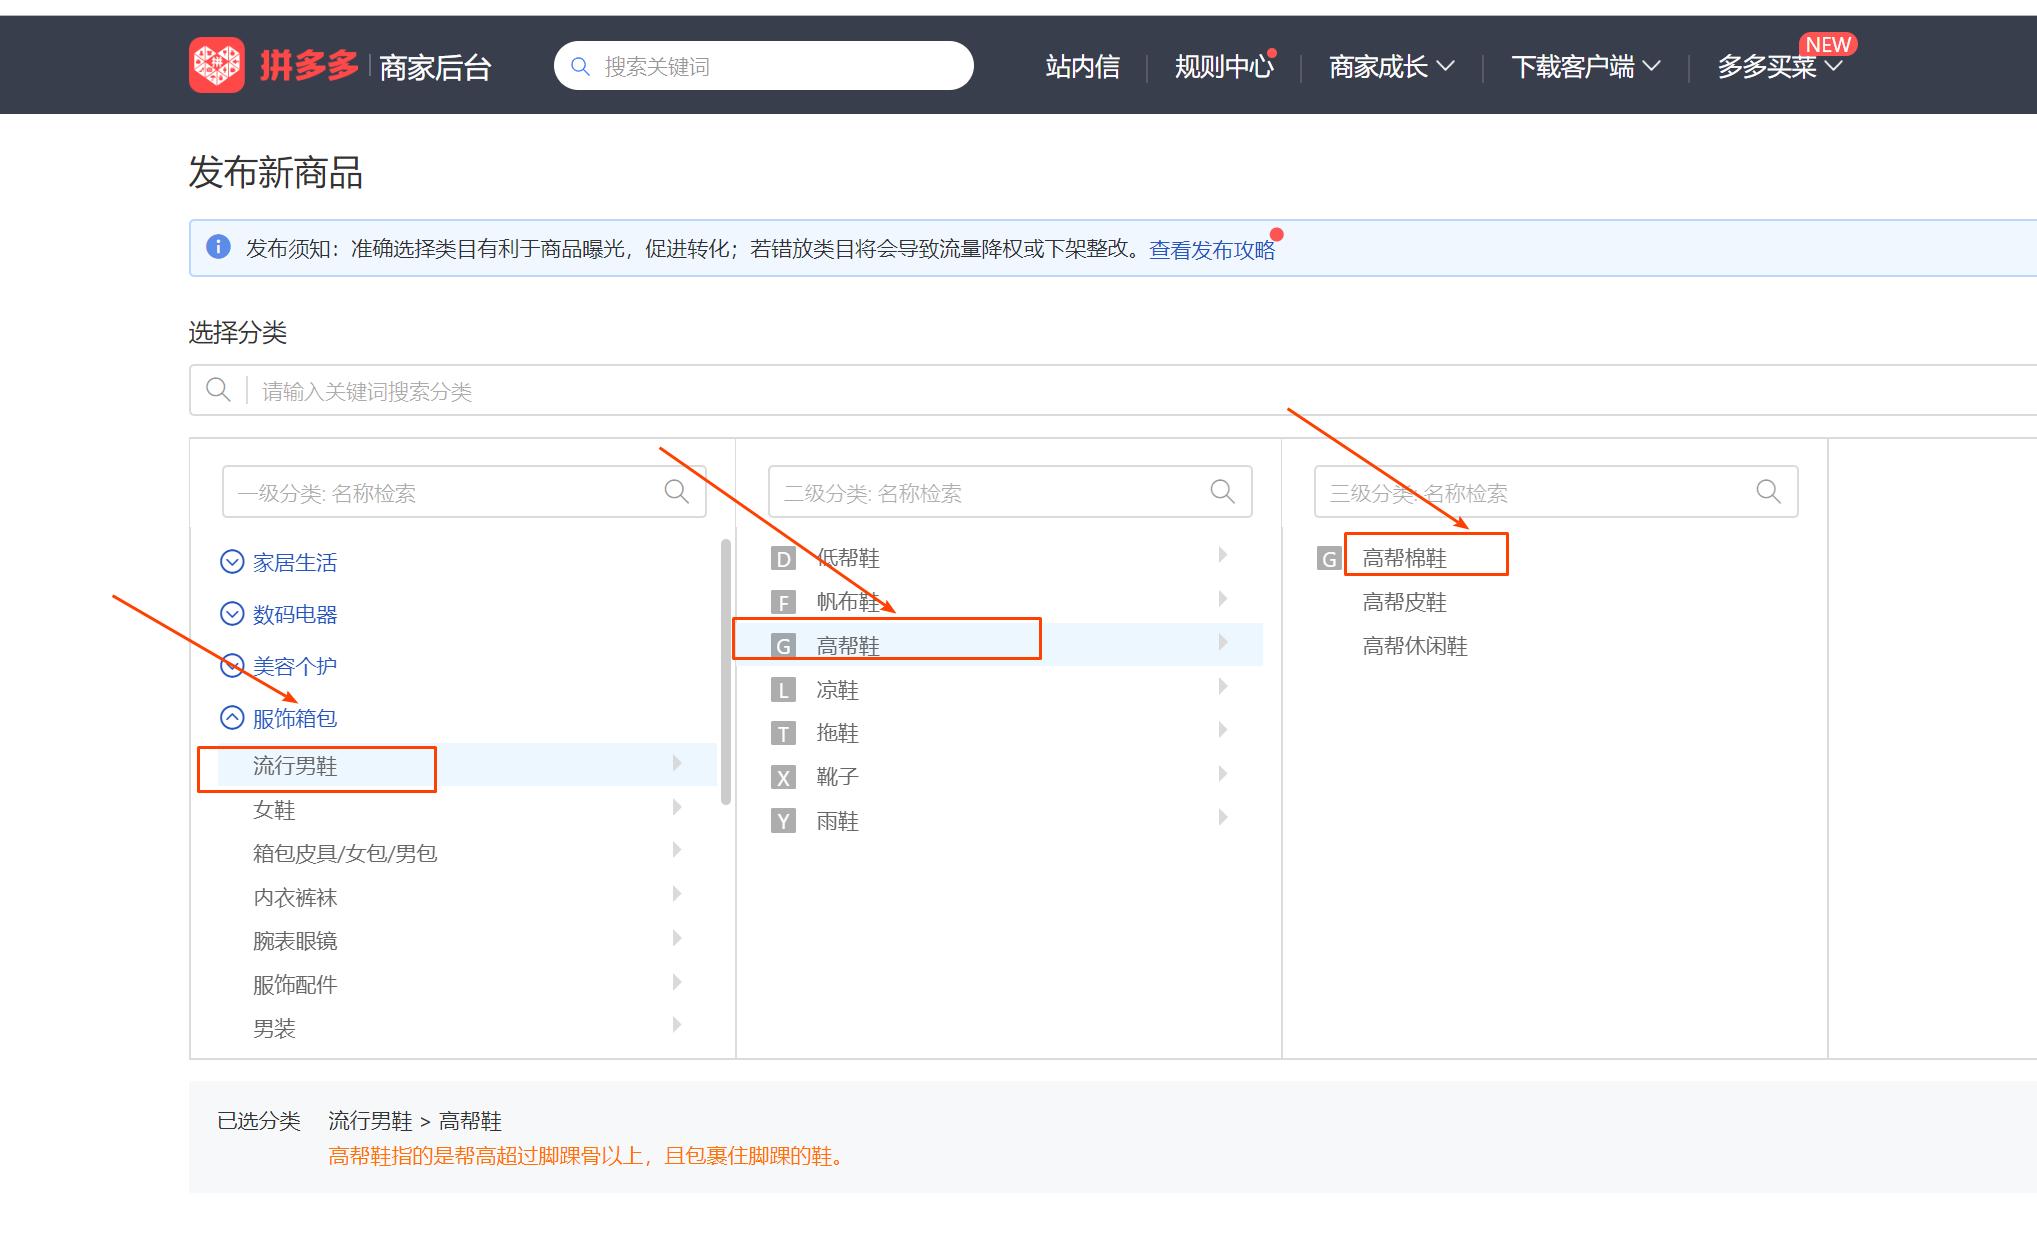Open the 站内信 menu item
Viewport: 2037px width, 1254px height.
tap(1082, 67)
